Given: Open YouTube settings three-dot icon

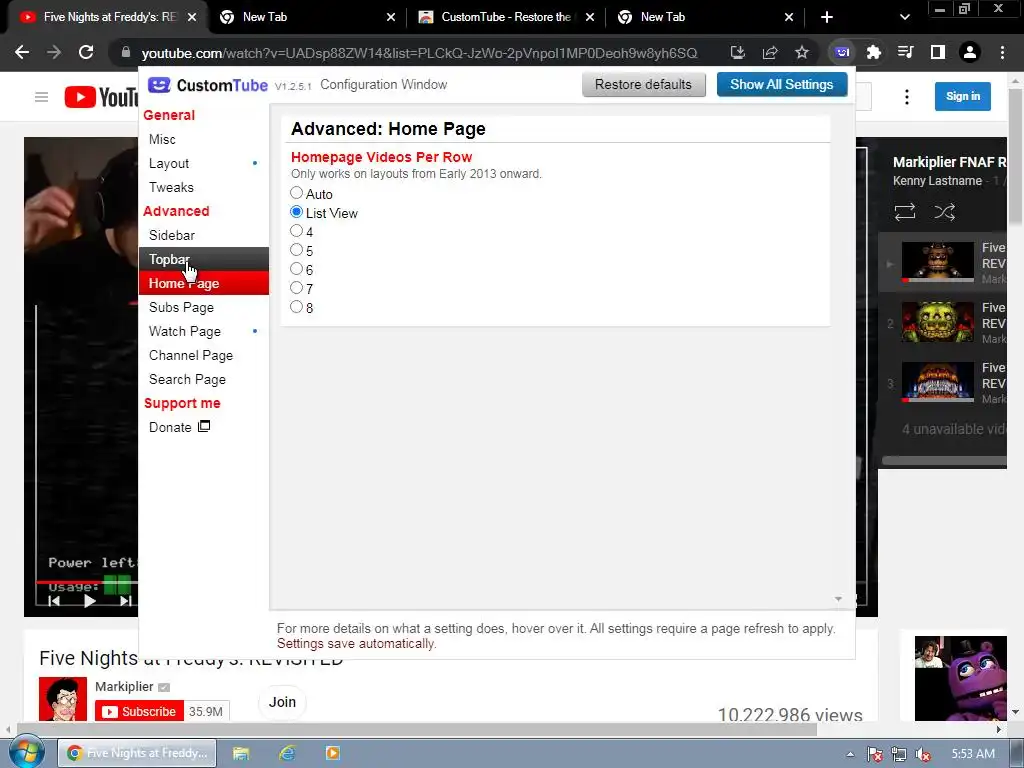Looking at the screenshot, I should [906, 97].
